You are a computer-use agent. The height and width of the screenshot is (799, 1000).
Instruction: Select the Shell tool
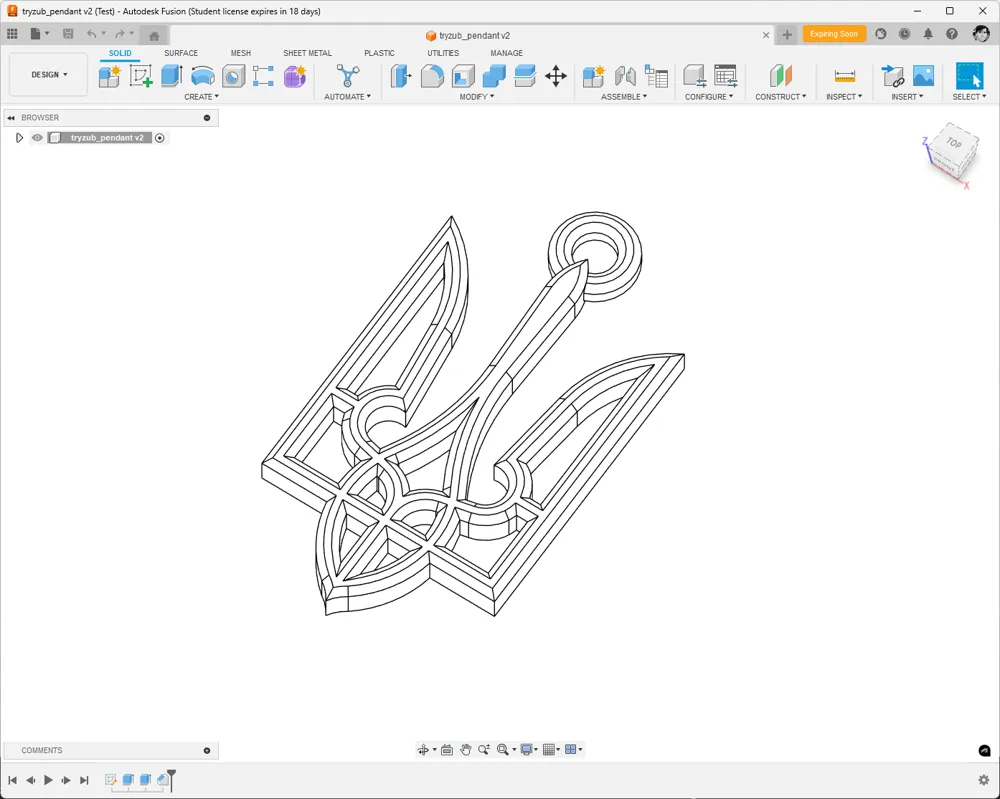[x=463, y=76]
